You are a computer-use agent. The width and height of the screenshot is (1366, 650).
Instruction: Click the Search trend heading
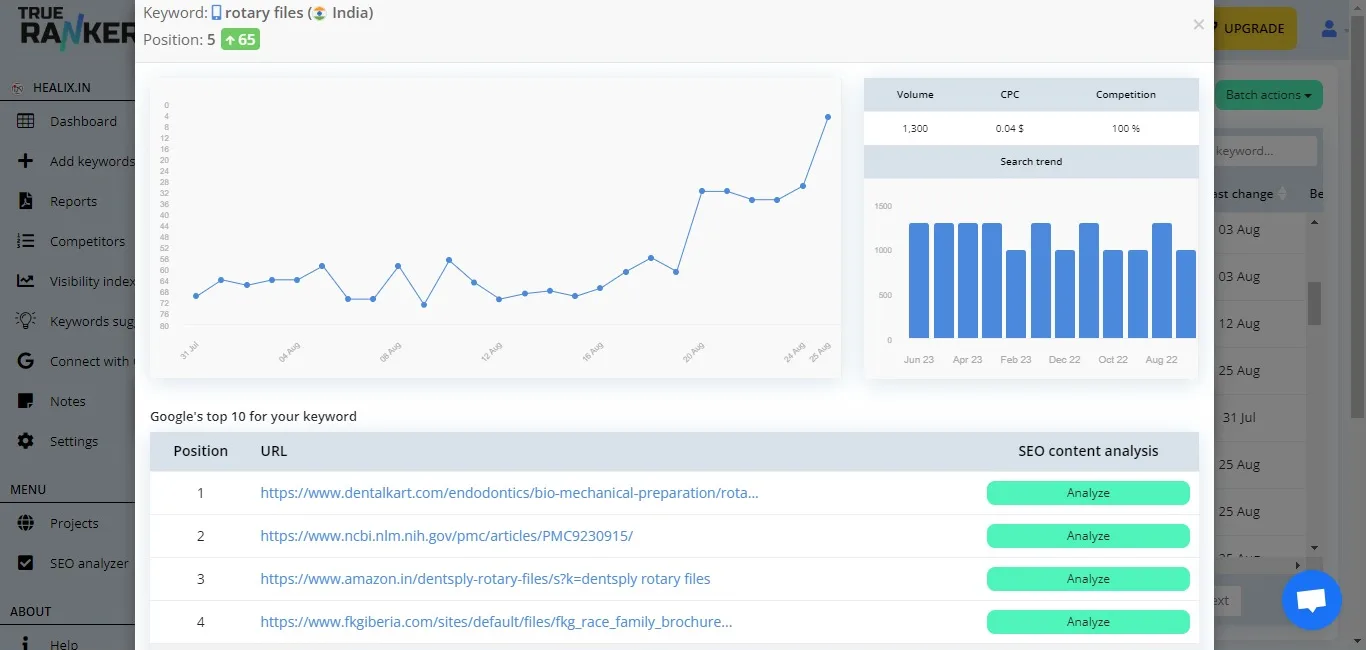[1031, 162]
